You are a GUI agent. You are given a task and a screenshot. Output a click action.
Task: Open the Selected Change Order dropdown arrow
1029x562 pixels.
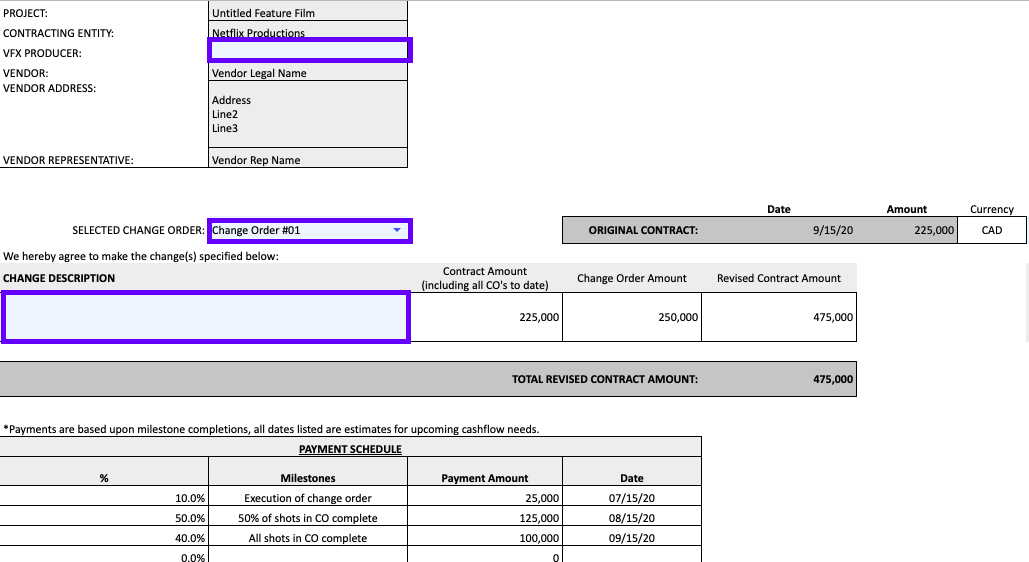pos(396,230)
